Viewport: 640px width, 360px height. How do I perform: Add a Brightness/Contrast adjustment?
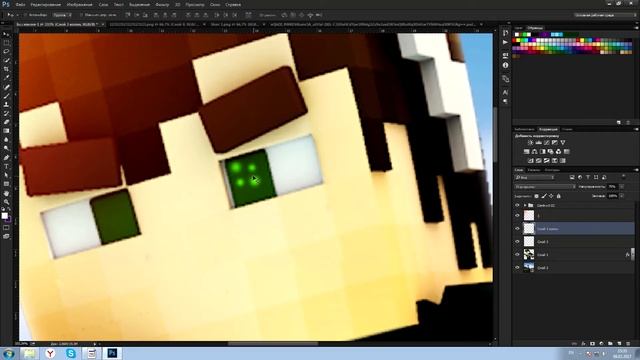[x=530, y=142]
